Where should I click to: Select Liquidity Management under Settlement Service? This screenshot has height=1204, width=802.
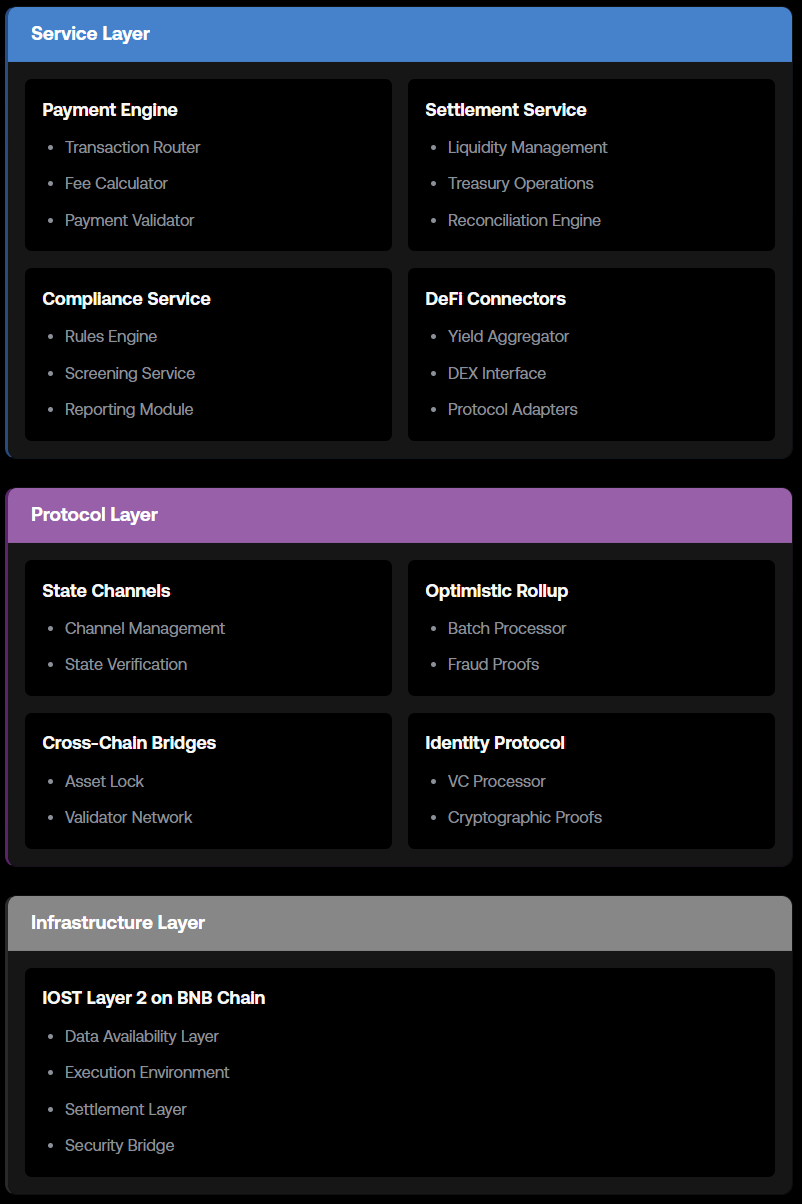527,147
